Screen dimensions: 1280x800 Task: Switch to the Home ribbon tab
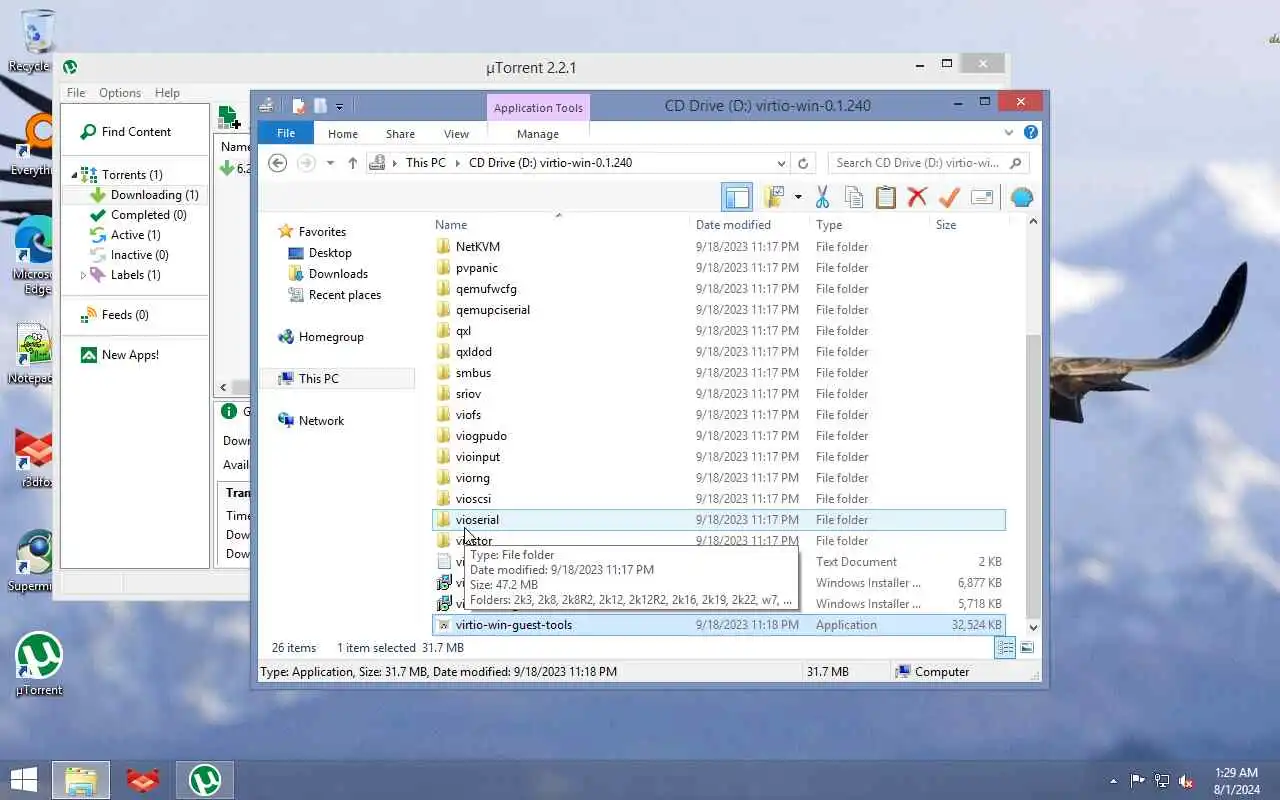[343, 134]
